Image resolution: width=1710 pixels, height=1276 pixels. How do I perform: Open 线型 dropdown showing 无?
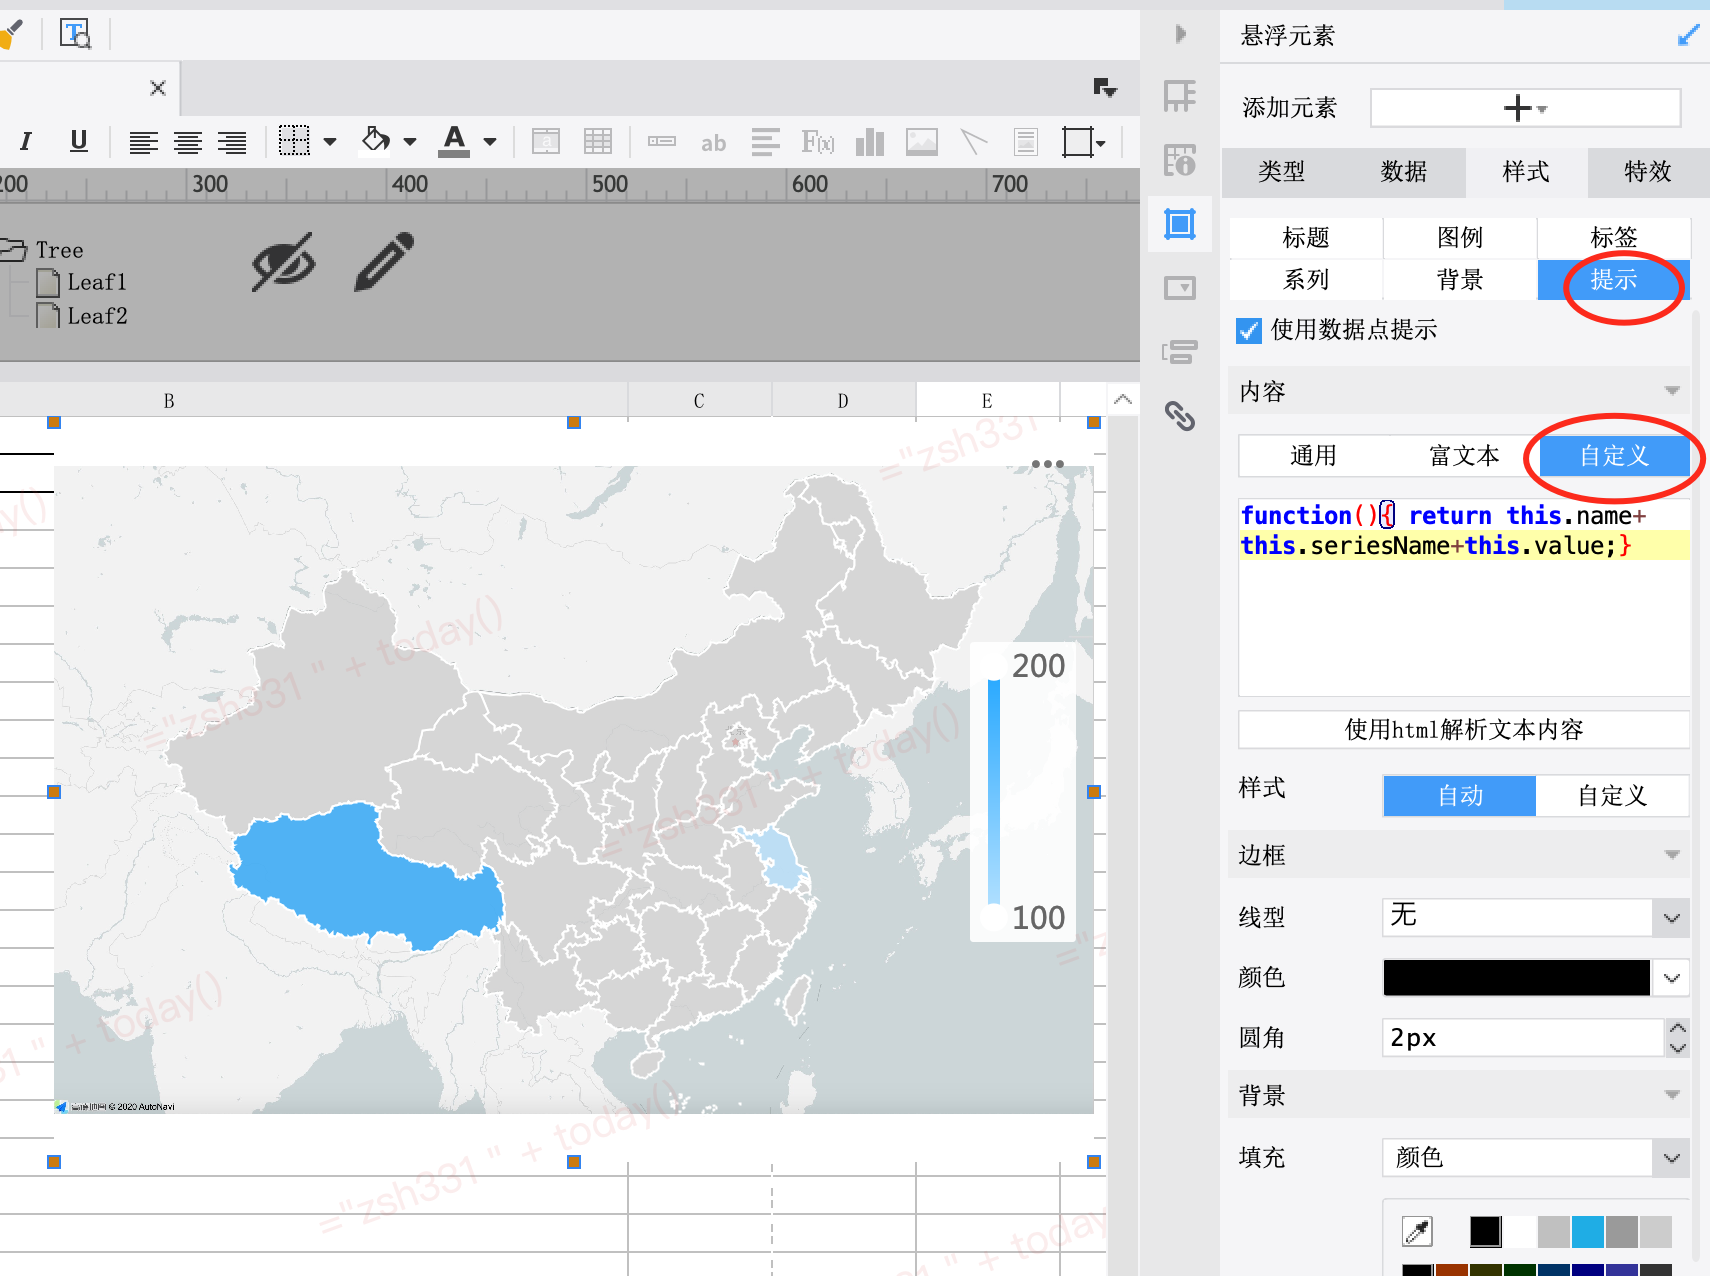(1535, 917)
